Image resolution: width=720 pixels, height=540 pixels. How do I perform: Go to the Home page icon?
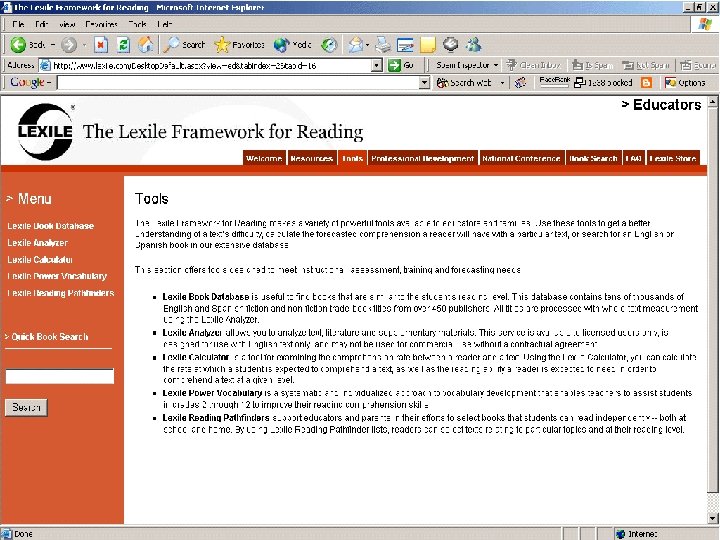coord(146,45)
